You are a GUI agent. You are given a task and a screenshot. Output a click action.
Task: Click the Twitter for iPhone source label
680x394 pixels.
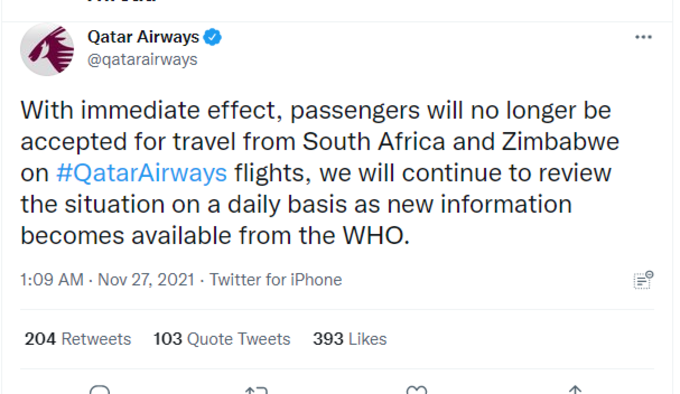click(276, 280)
